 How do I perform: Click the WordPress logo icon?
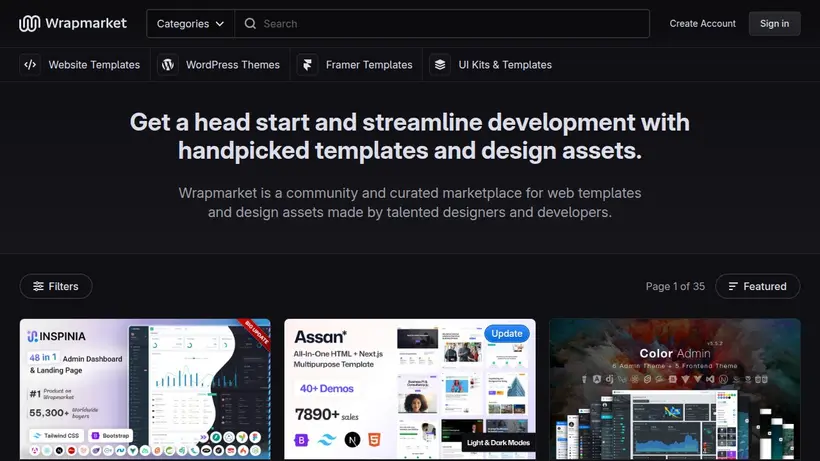(x=168, y=65)
